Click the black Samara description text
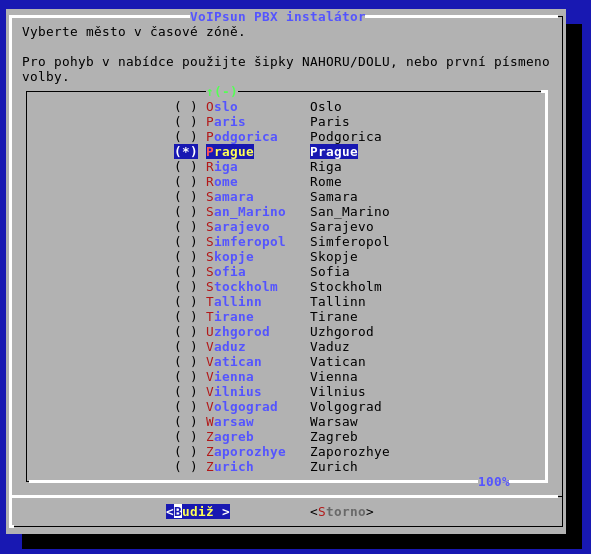Viewport: 591px width, 554px height. coord(334,197)
